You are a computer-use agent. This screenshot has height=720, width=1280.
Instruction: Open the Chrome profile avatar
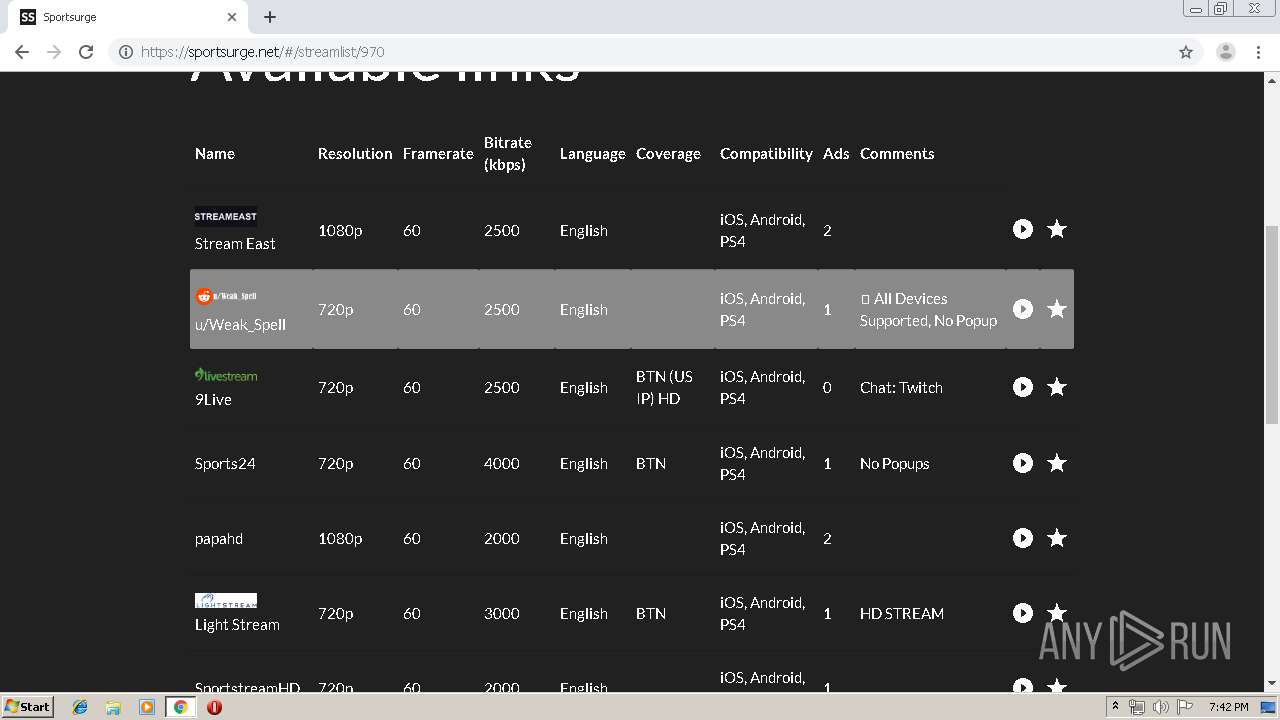1226,52
